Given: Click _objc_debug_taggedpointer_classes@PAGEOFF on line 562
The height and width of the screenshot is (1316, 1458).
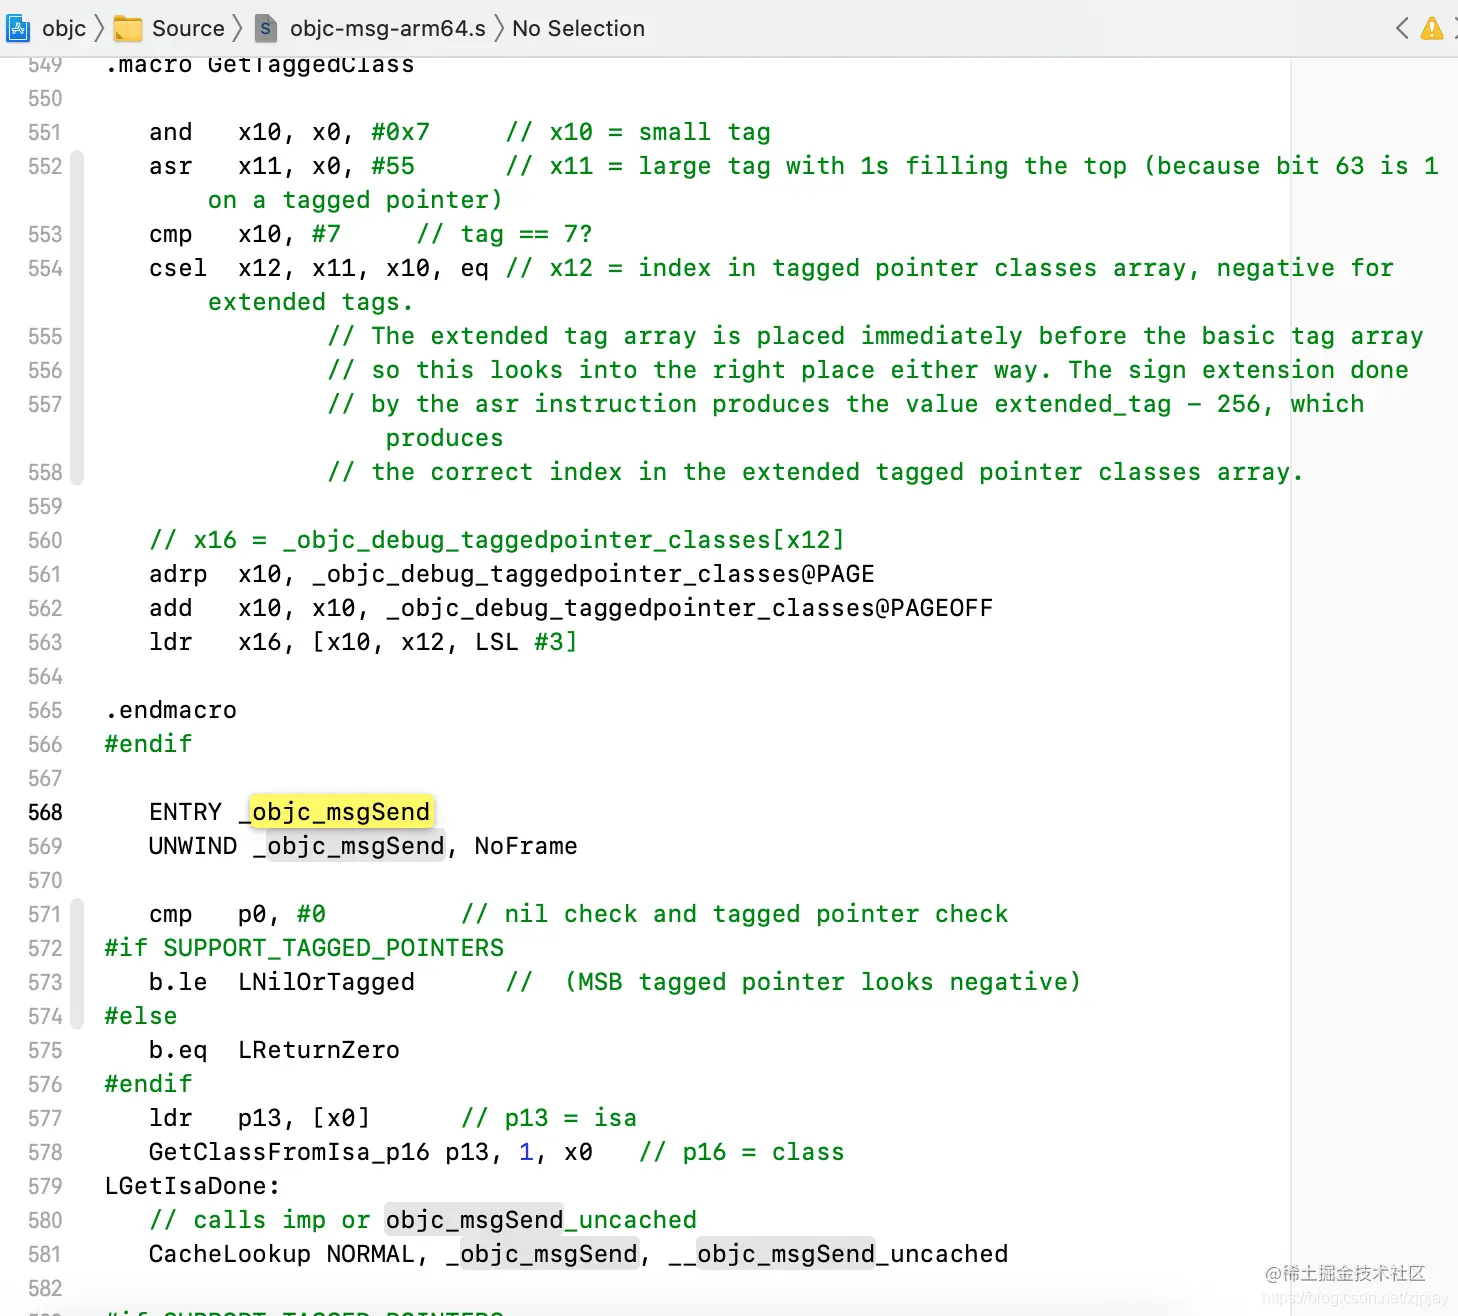Looking at the screenshot, I should click(690, 608).
